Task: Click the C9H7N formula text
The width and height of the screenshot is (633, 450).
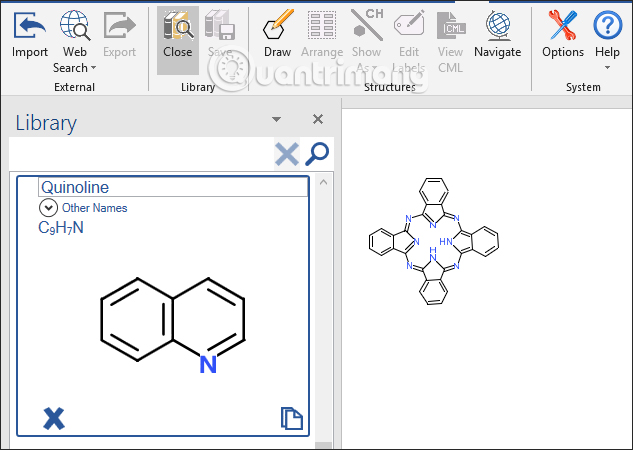Action: pyautogui.click(x=61, y=228)
